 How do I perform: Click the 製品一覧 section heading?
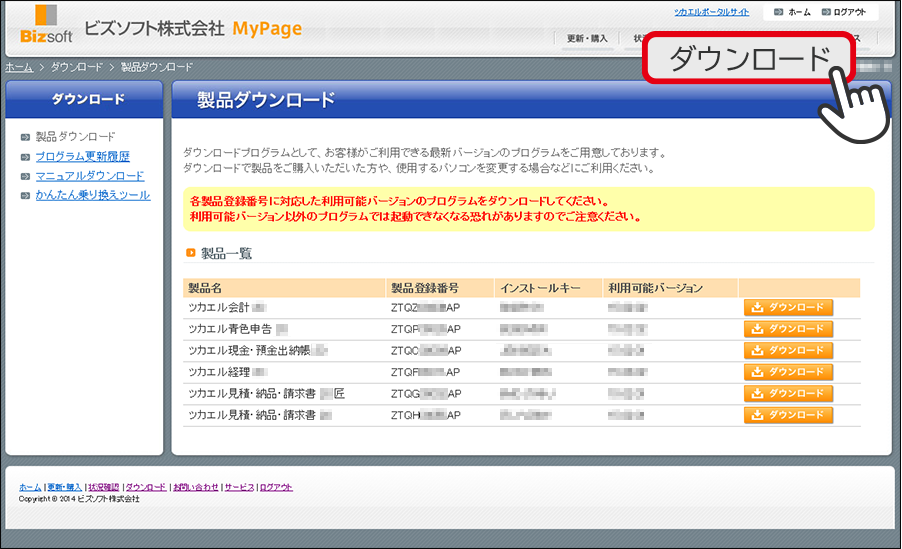pos(226,253)
